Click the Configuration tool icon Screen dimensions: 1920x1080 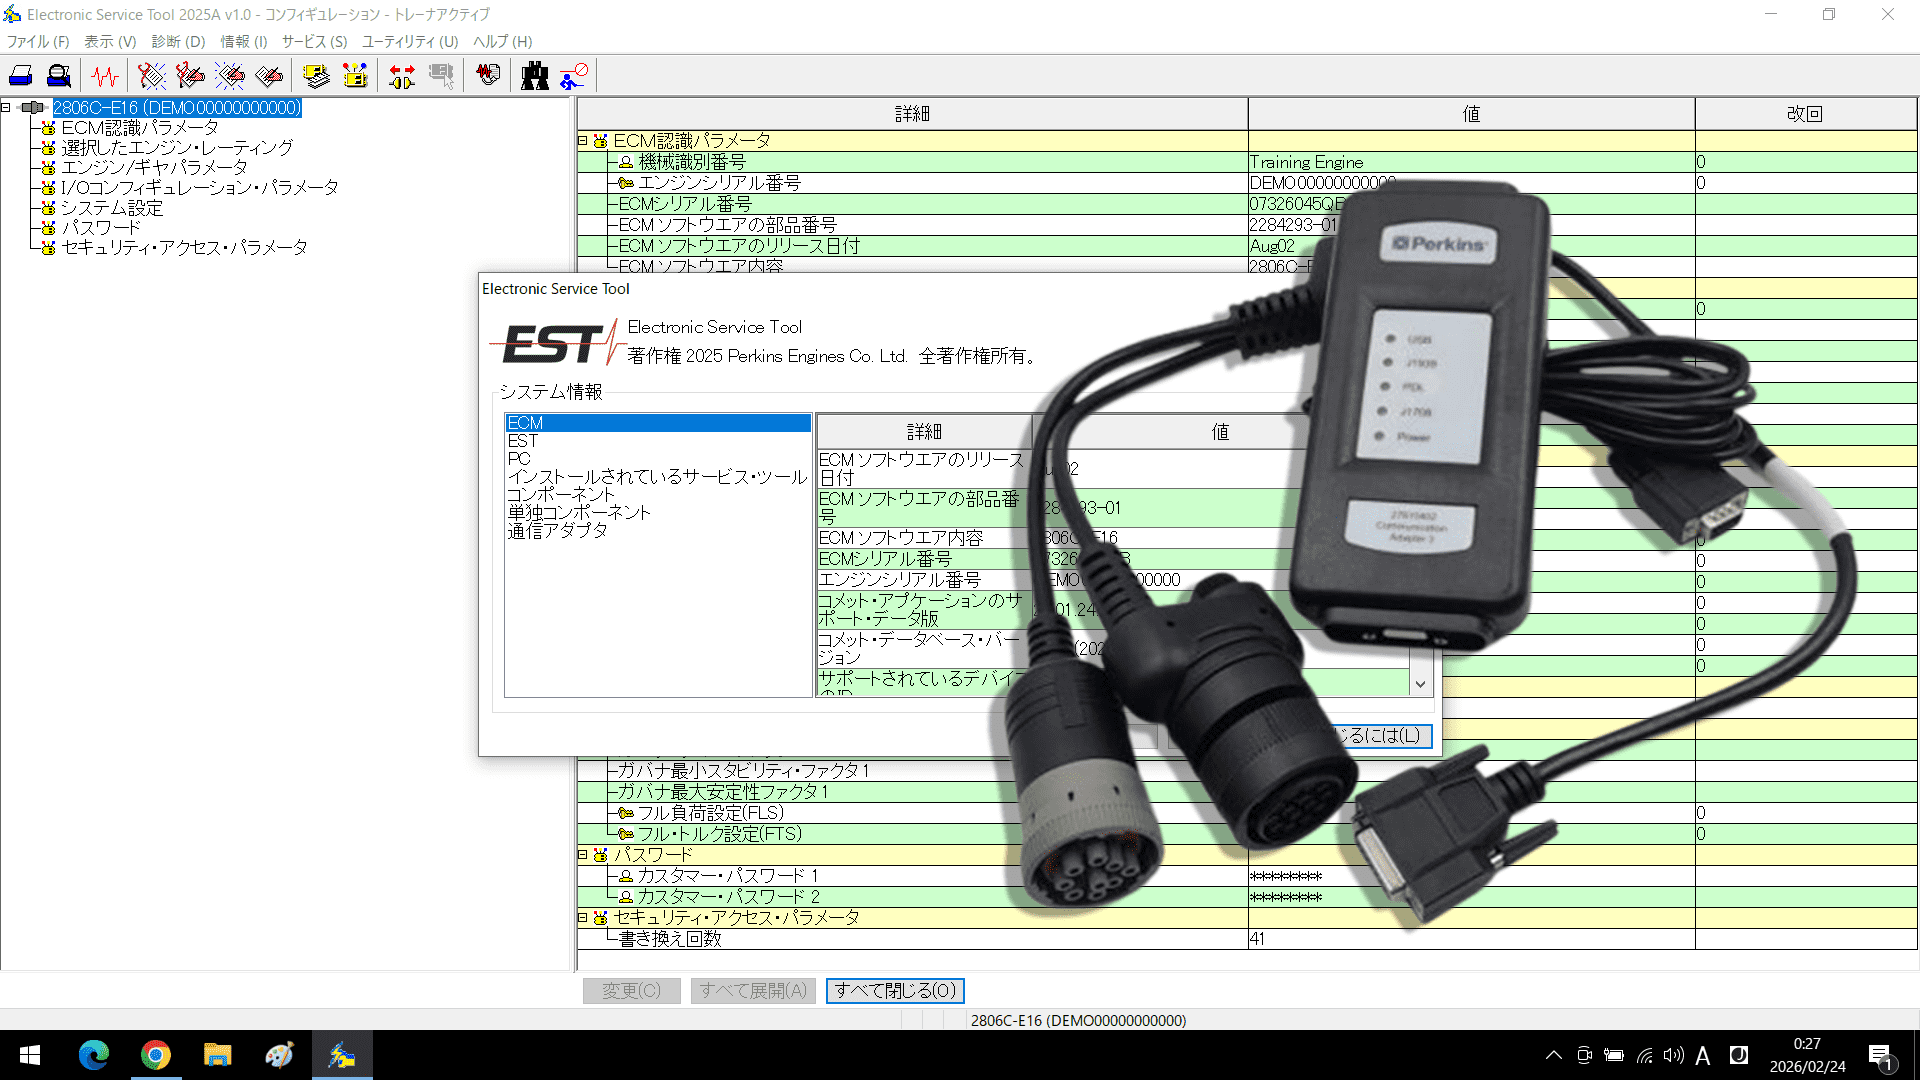(355, 76)
